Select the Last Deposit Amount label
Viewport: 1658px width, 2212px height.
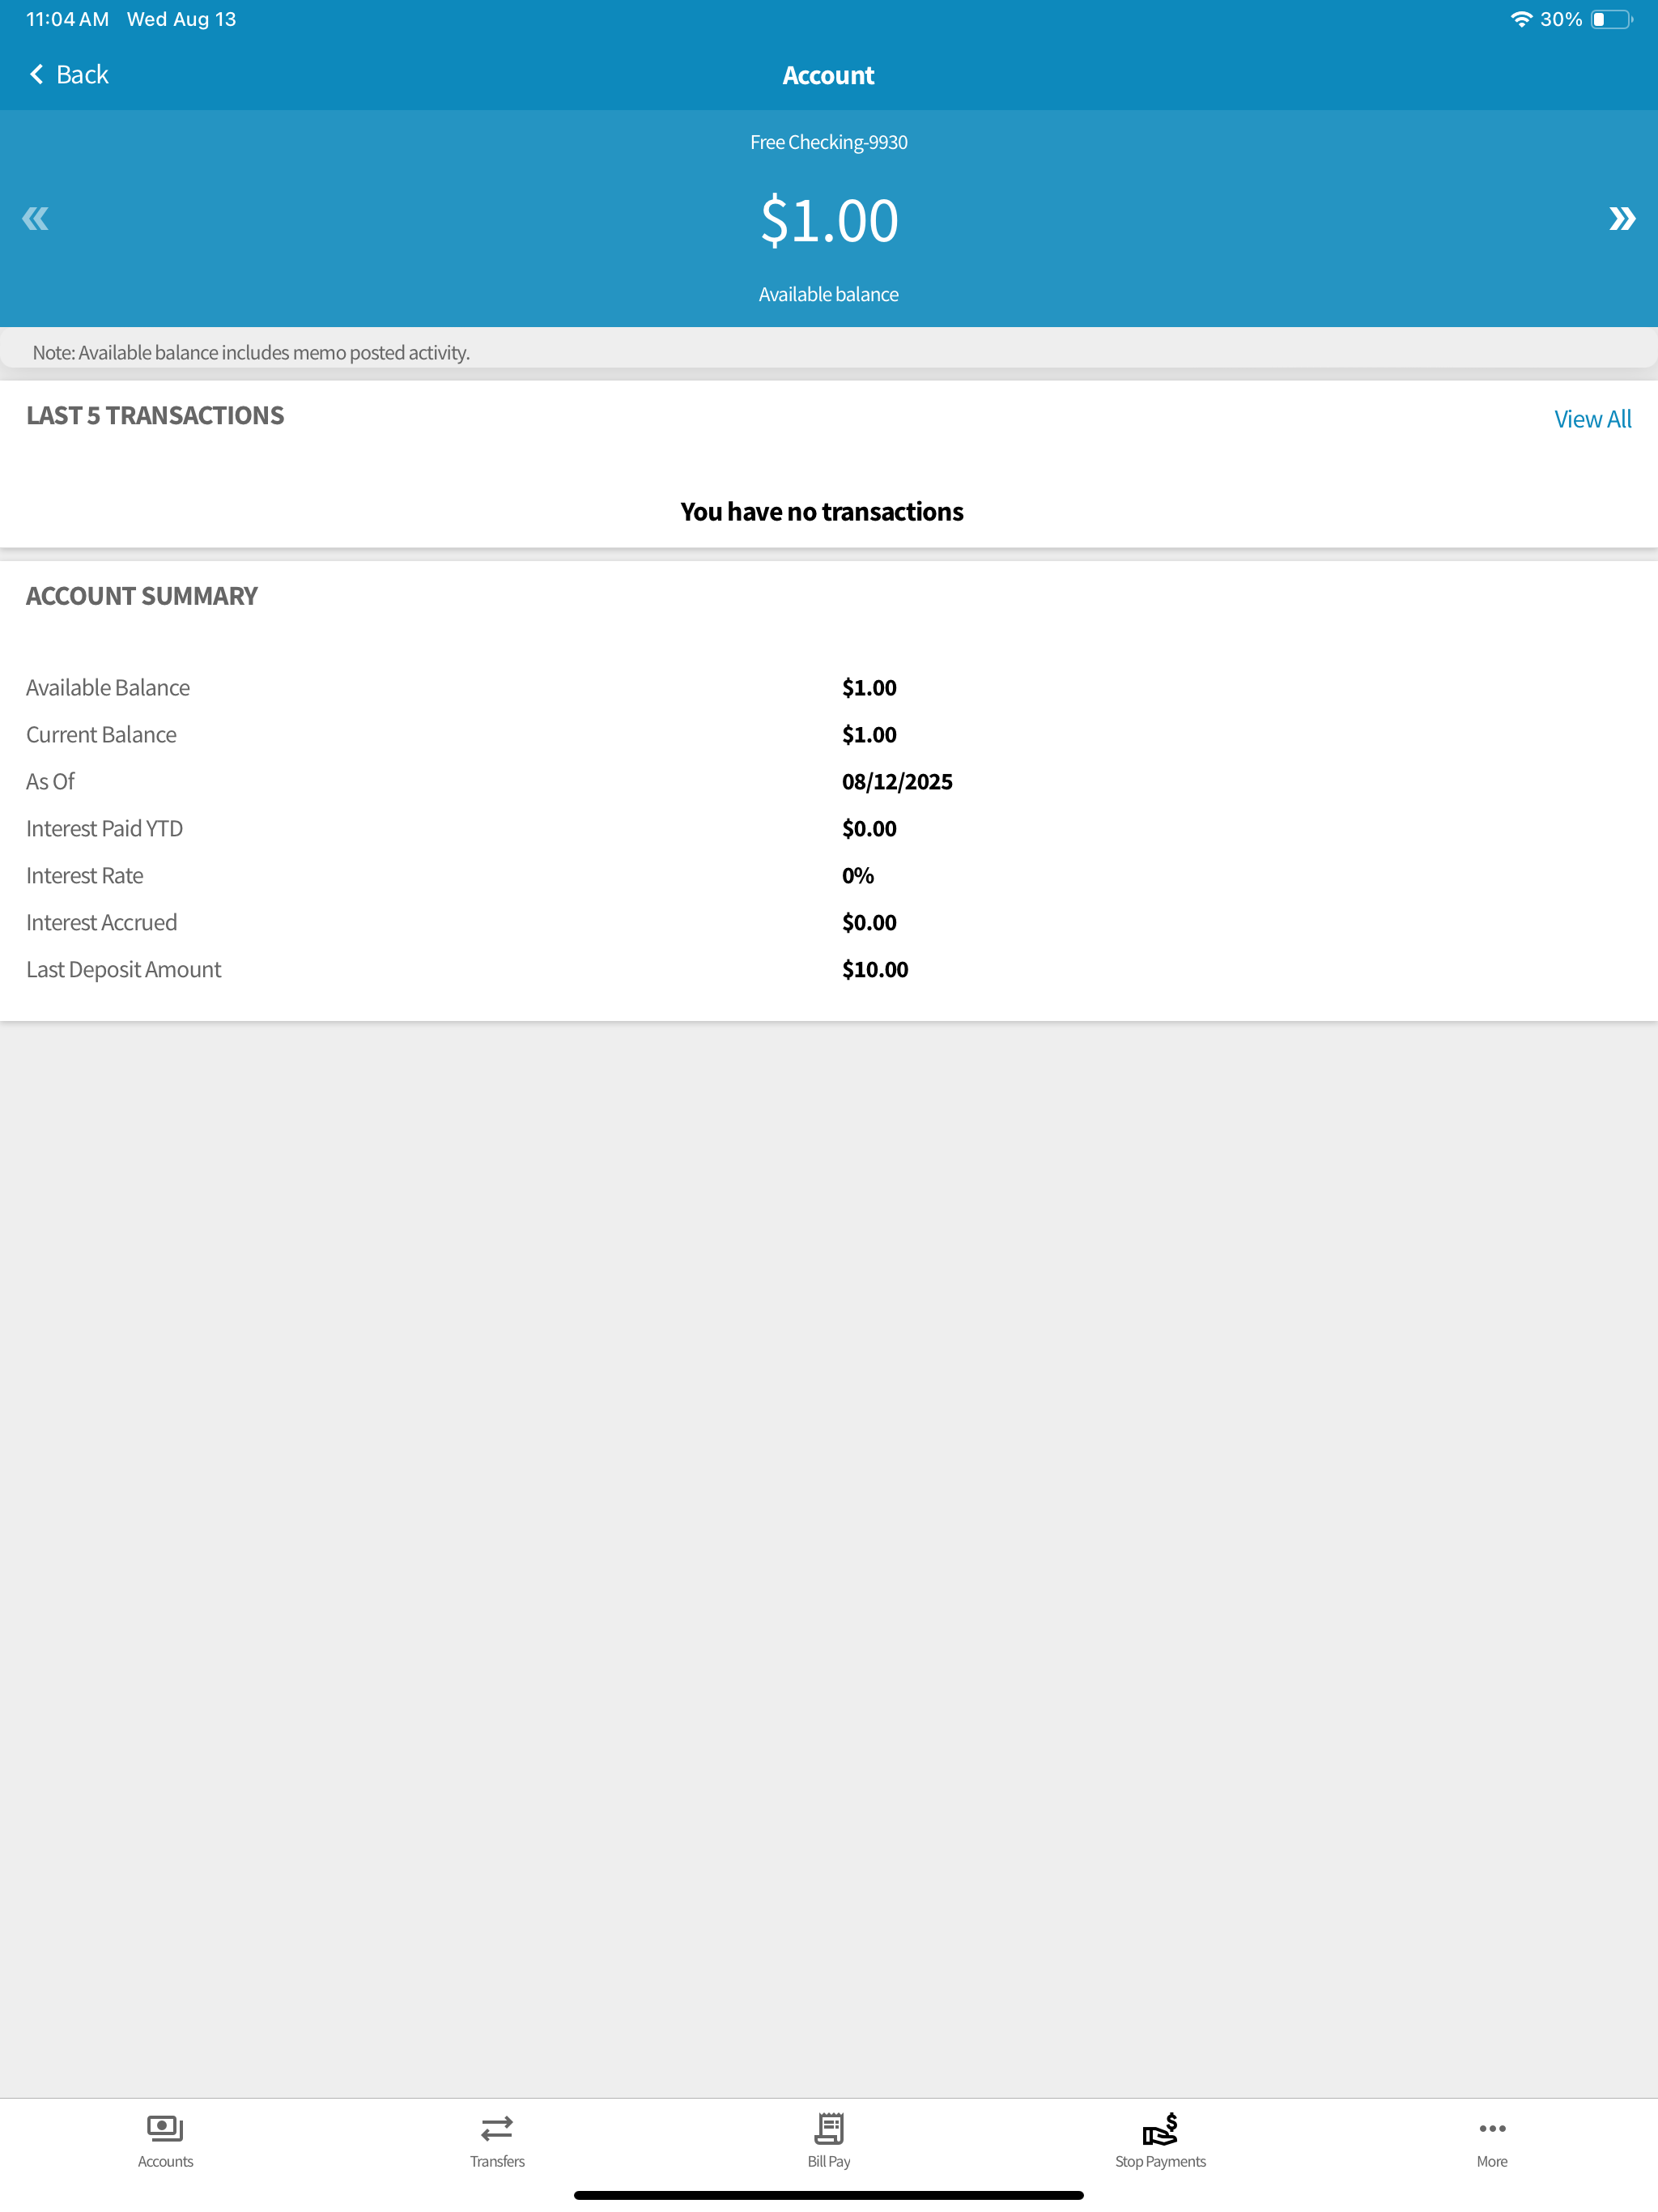123,970
